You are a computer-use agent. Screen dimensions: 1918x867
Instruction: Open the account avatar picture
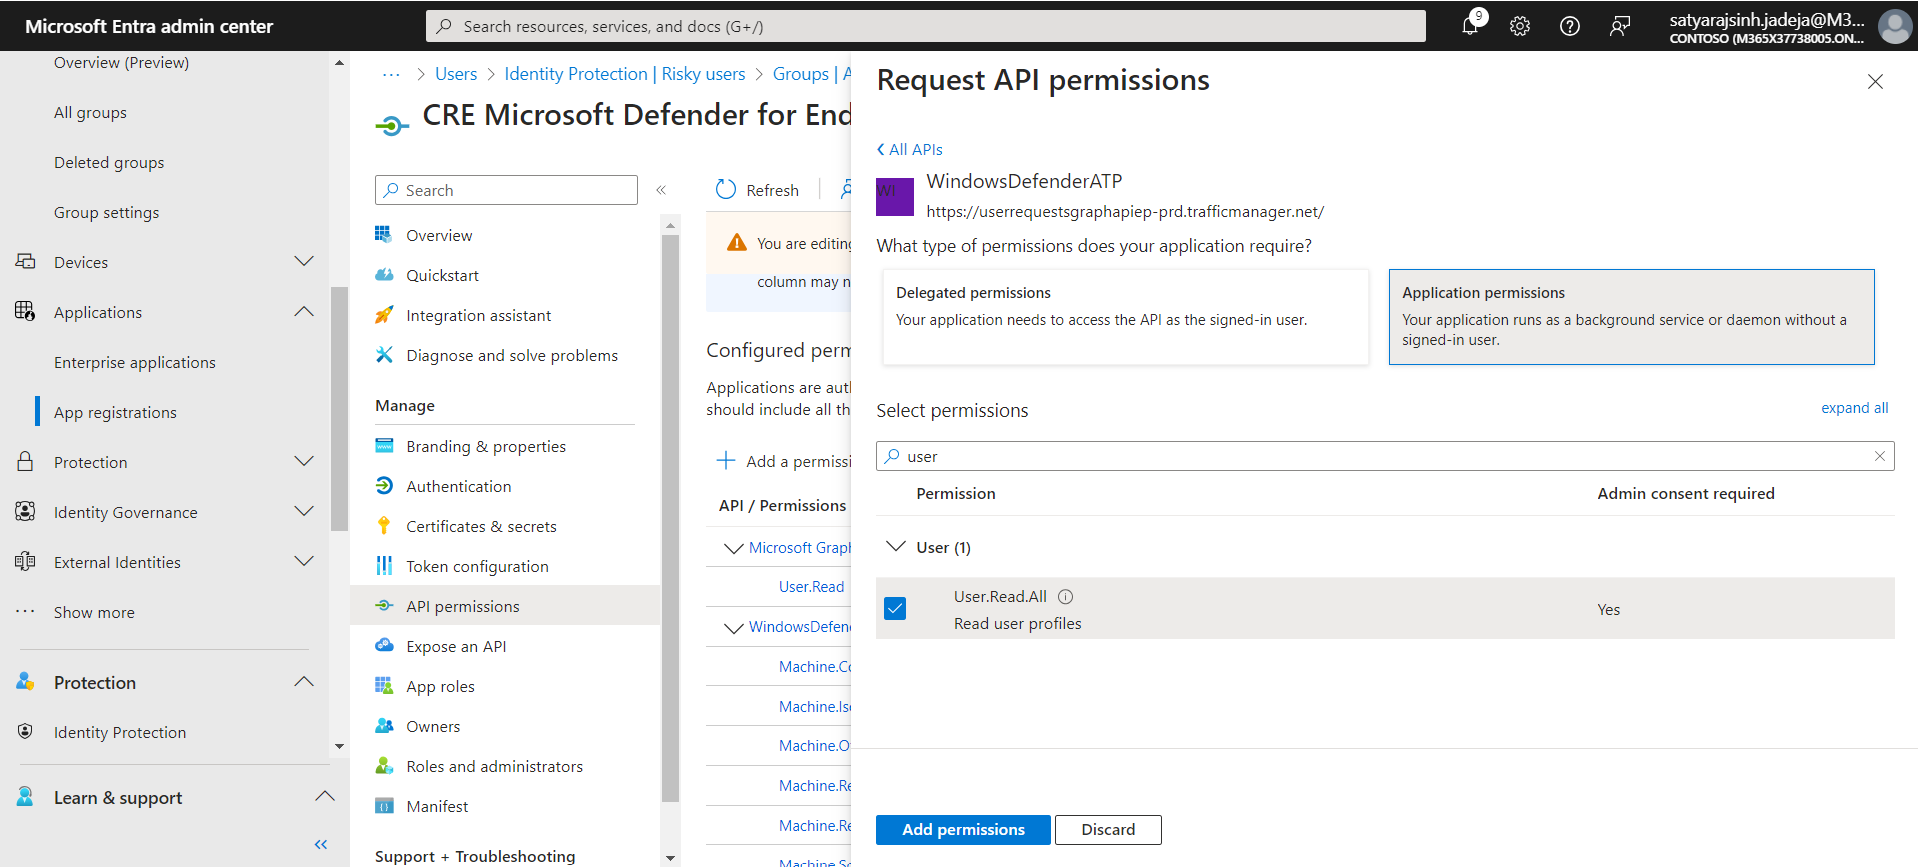pyautogui.click(x=1894, y=26)
